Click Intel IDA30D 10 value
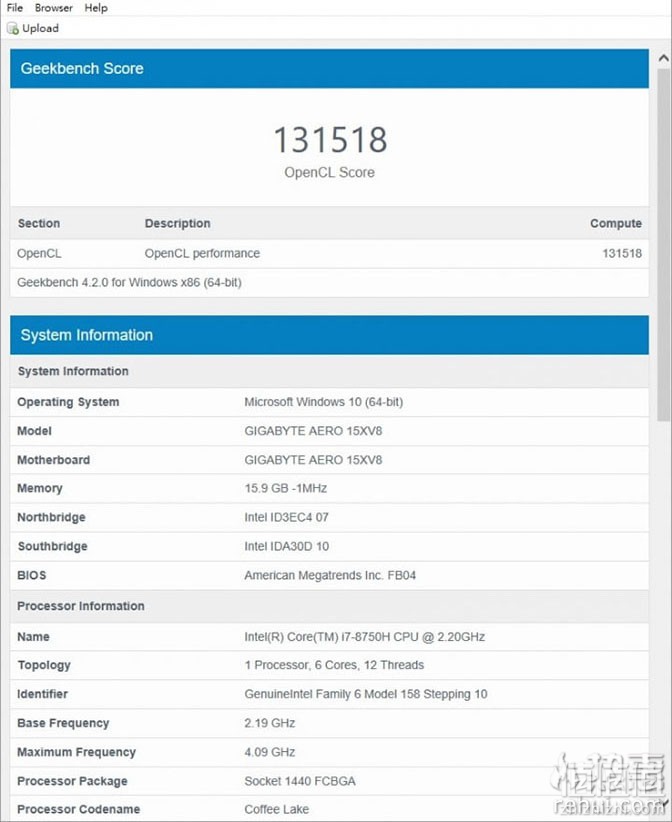The image size is (672, 822). [x=287, y=546]
